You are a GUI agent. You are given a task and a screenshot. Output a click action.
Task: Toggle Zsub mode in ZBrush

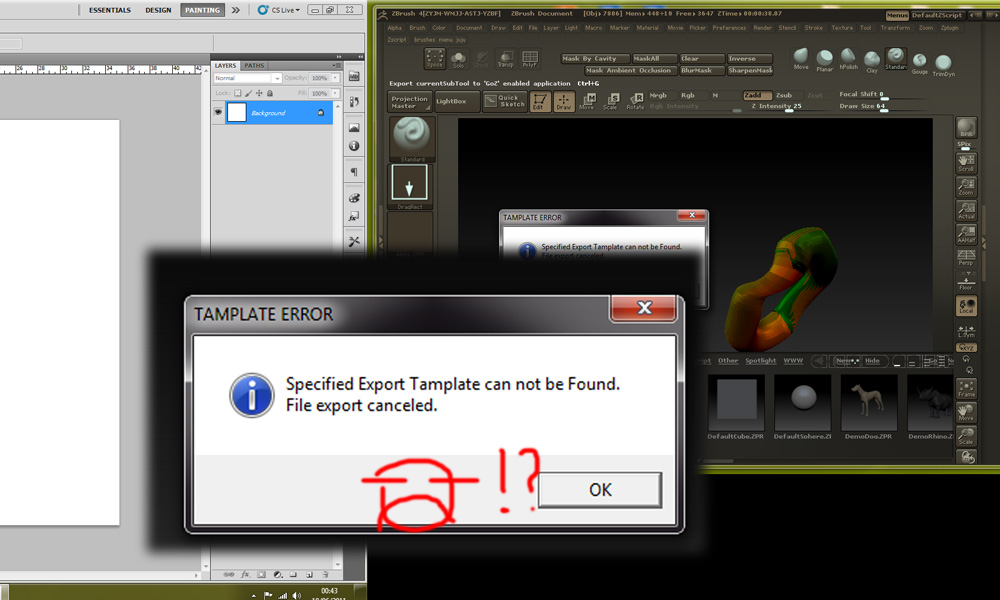coord(784,95)
